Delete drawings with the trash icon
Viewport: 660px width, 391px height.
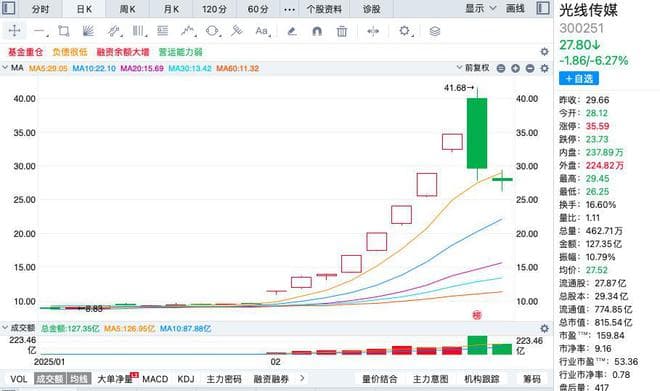pyautogui.click(x=342, y=31)
